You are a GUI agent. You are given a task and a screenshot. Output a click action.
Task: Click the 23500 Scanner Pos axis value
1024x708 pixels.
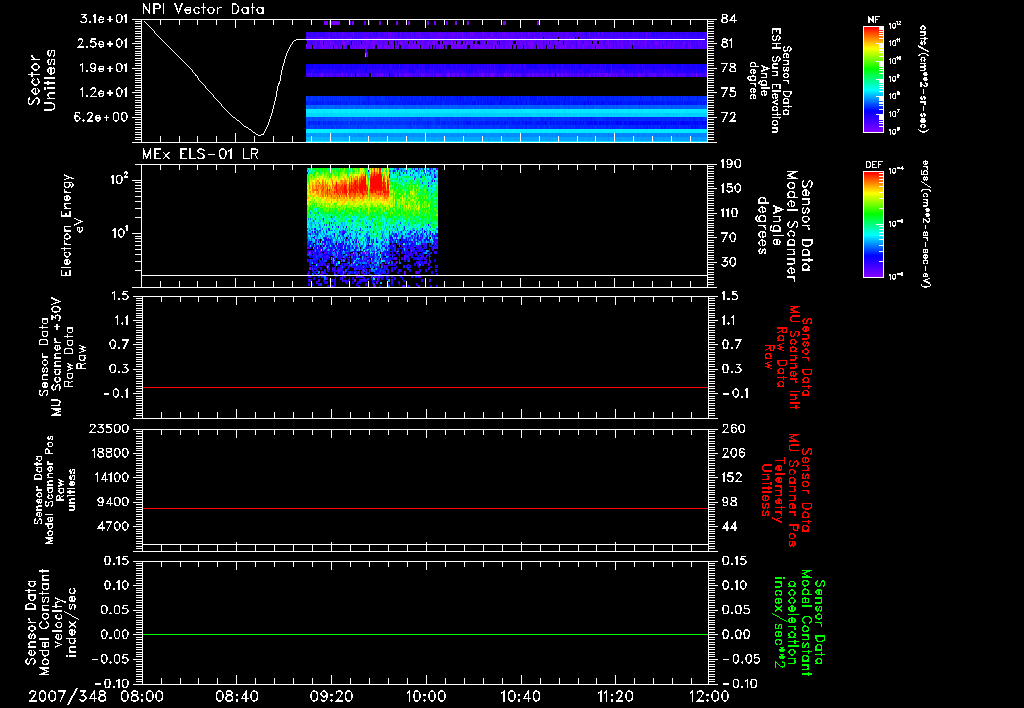[108, 429]
